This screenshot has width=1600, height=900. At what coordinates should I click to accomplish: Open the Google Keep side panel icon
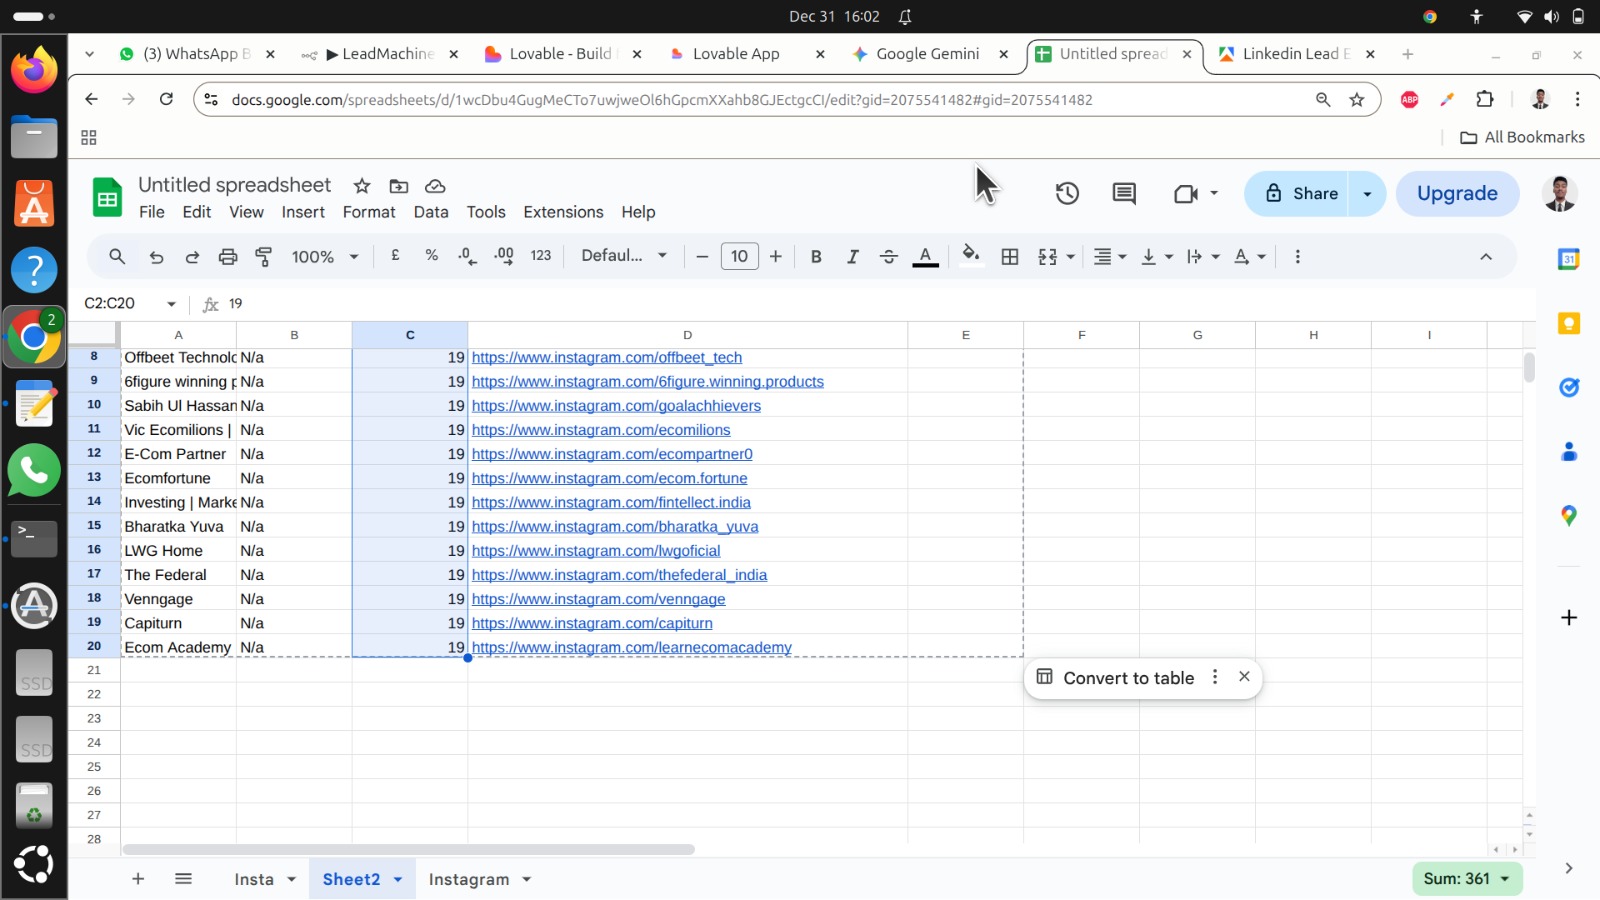point(1569,323)
